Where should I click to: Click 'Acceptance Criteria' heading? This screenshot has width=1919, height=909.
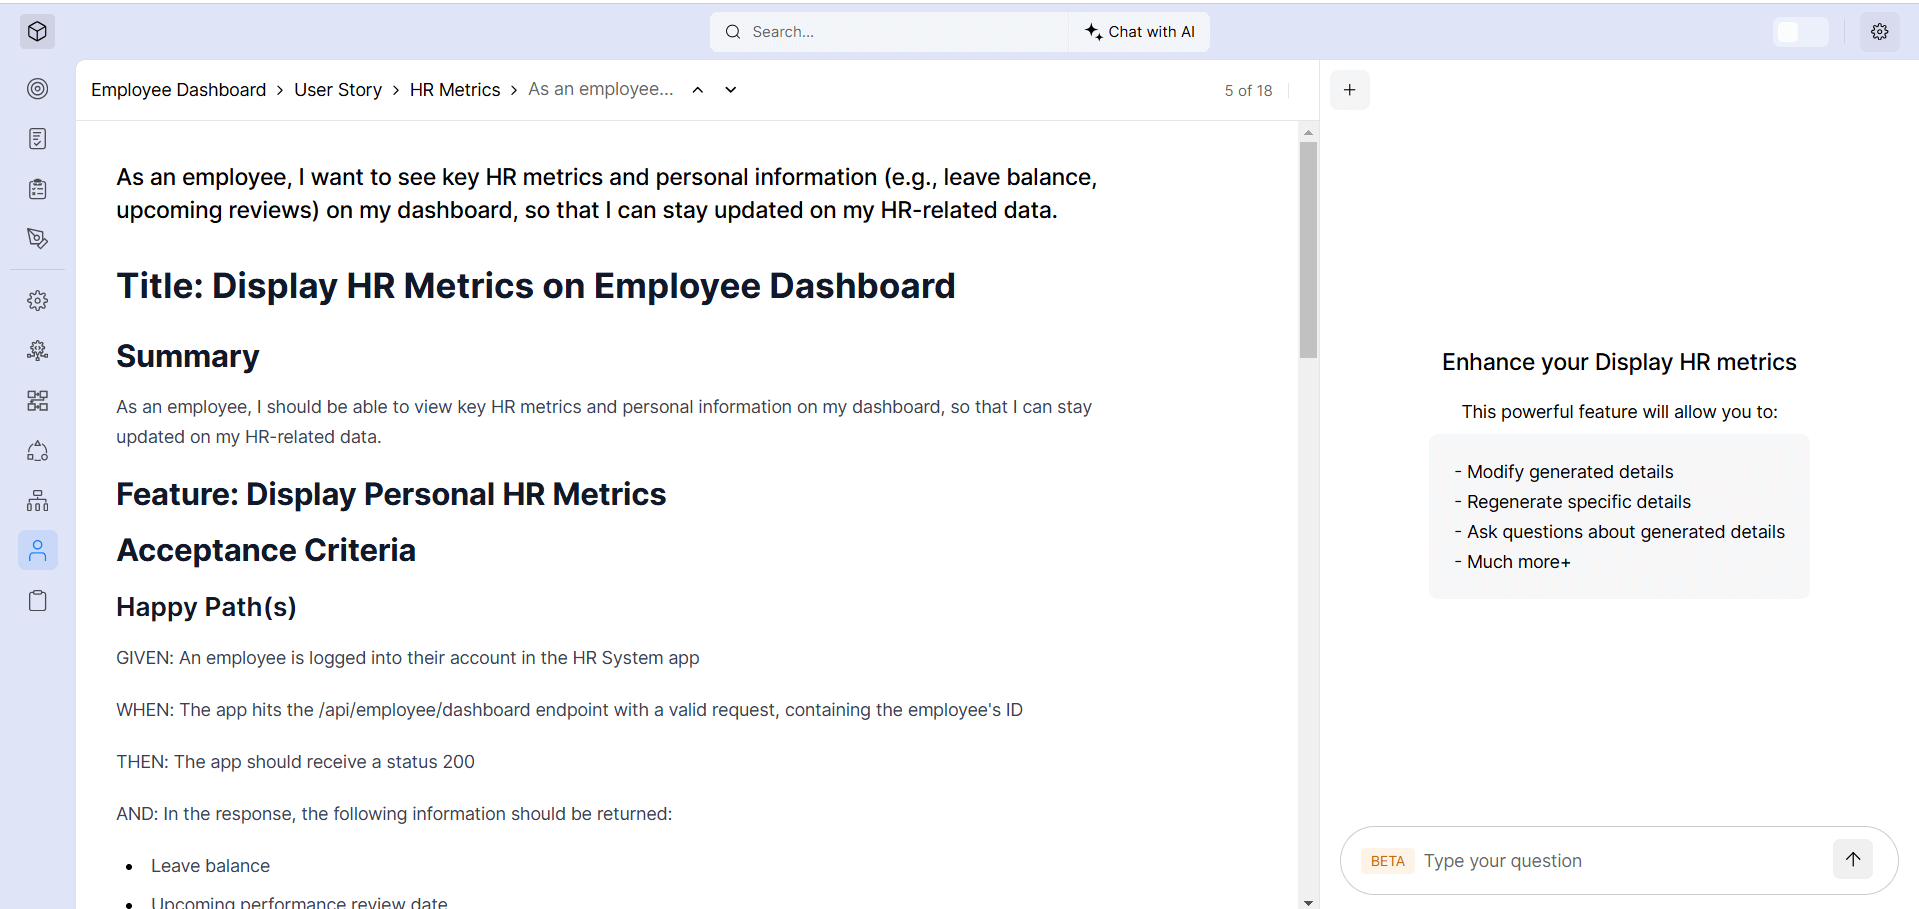click(x=266, y=550)
